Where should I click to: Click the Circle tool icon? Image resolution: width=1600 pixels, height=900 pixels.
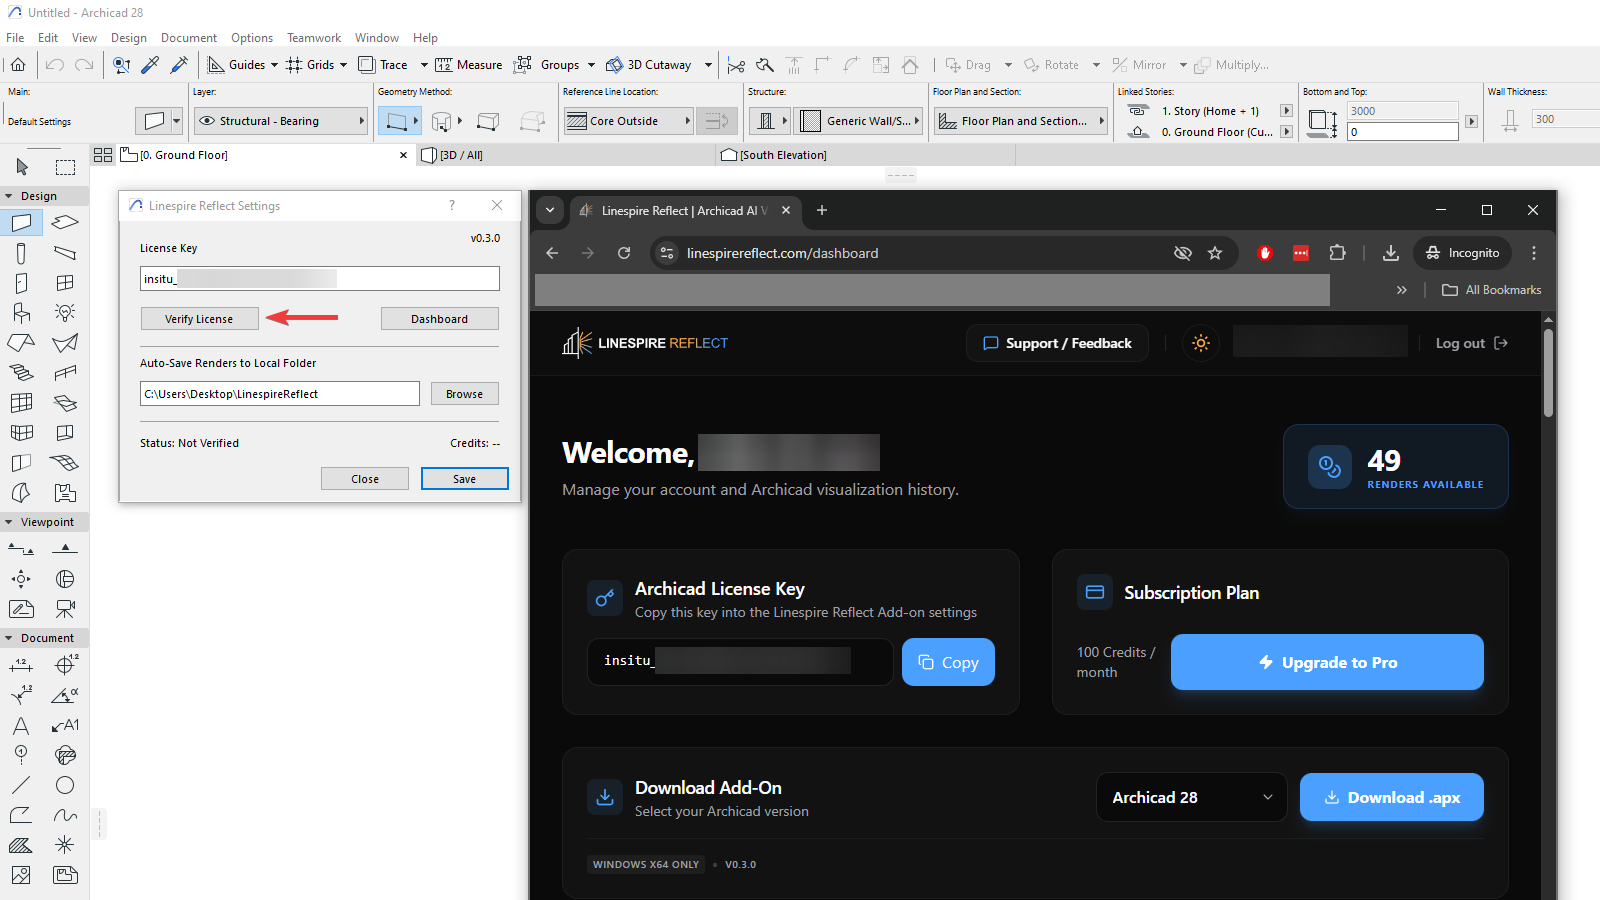point(65,786)
